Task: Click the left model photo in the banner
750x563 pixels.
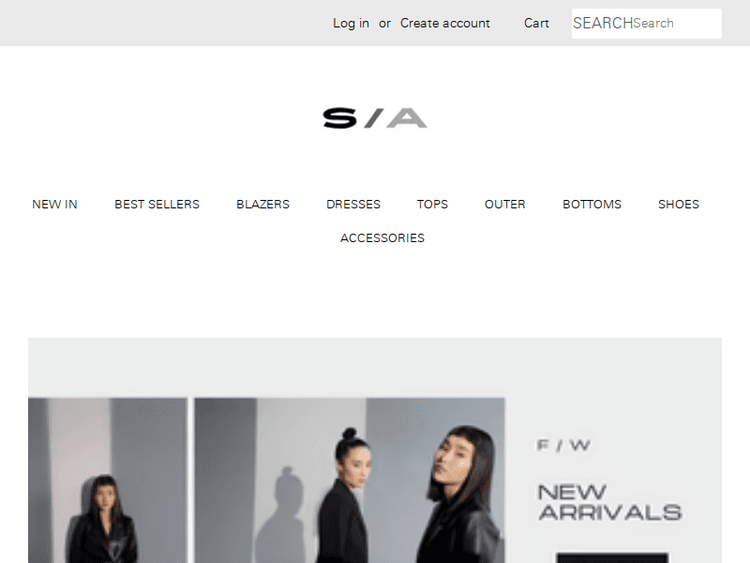Action: (x=108, y=480)
